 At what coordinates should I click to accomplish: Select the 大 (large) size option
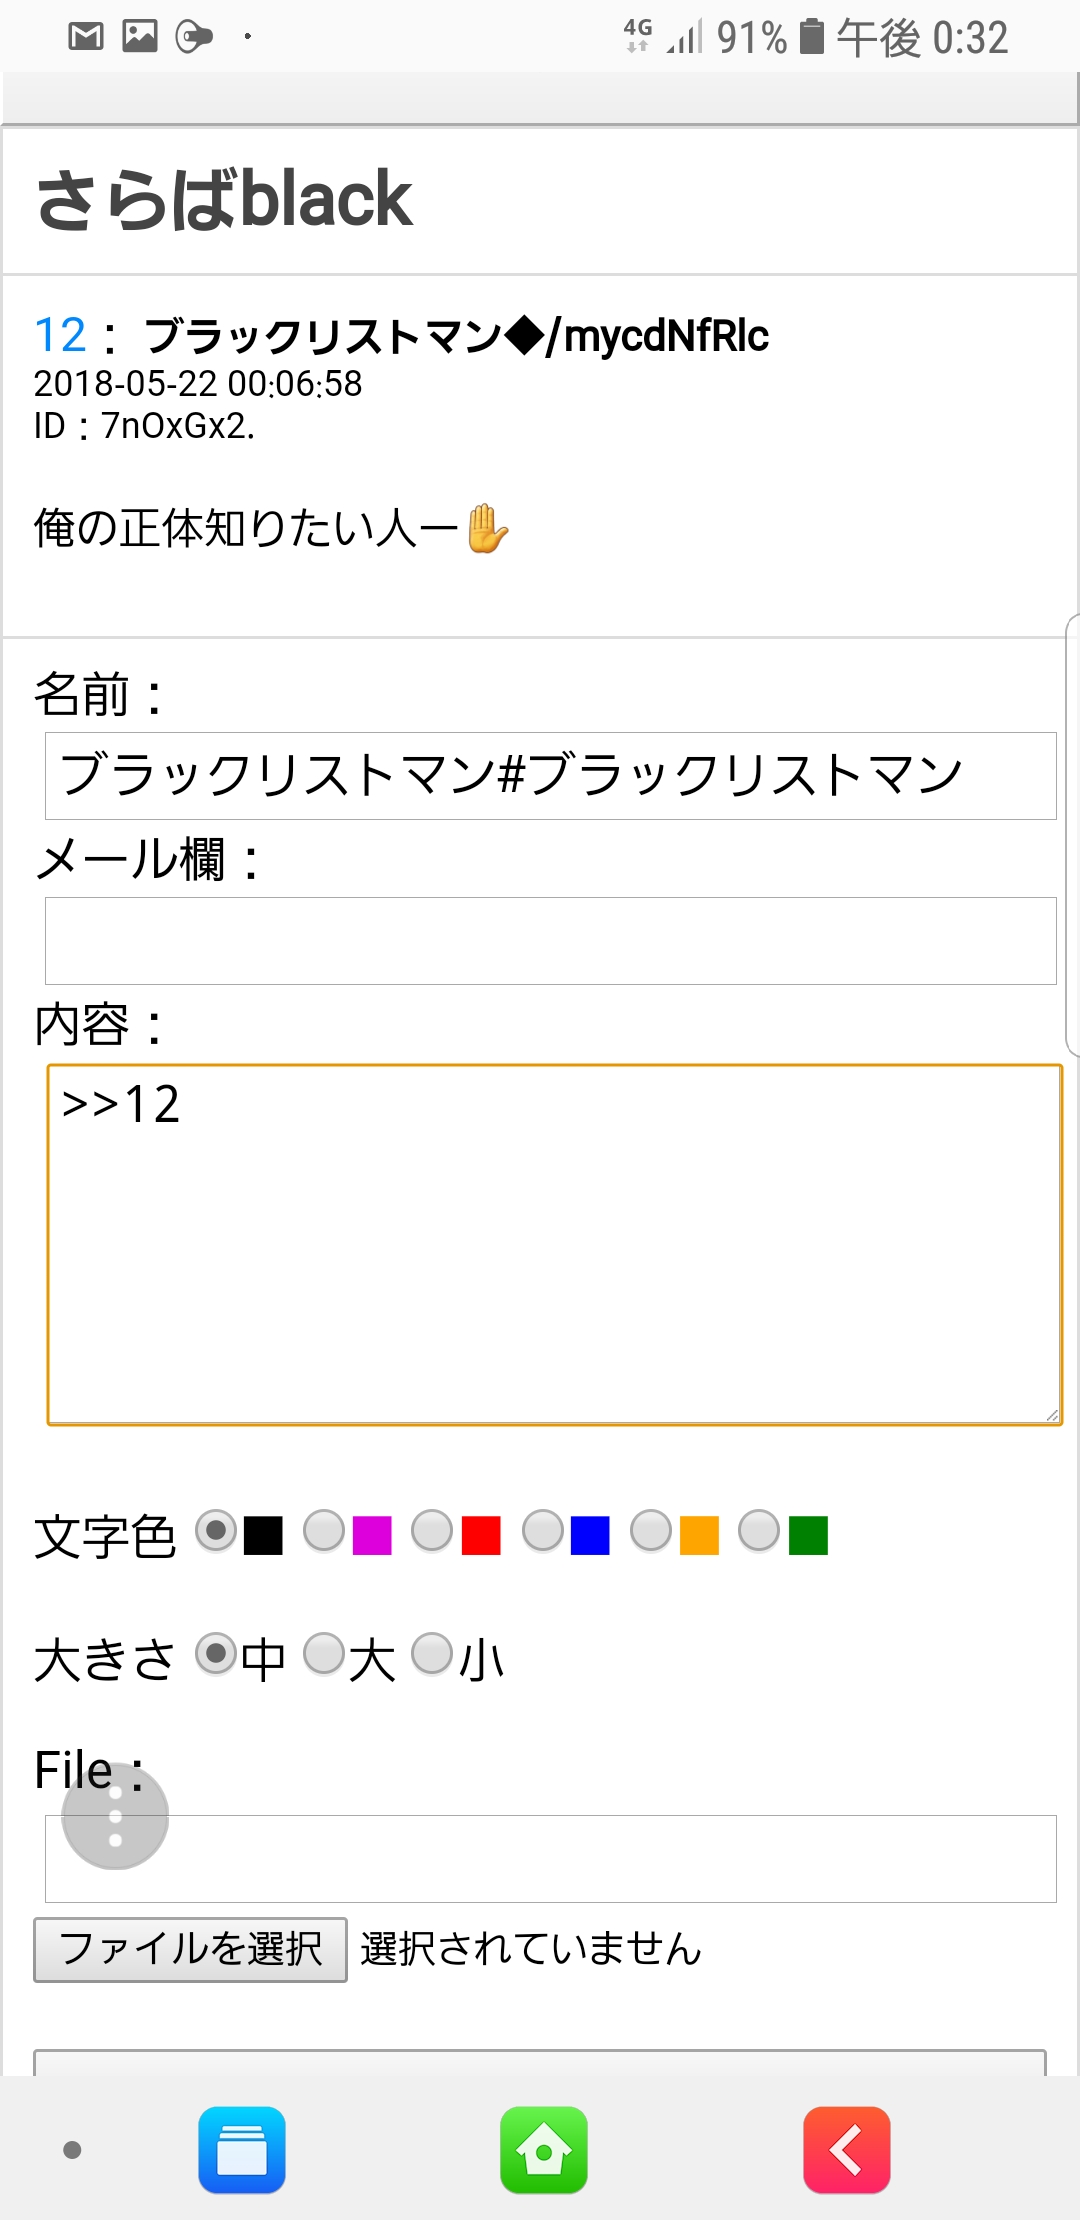324,1653
